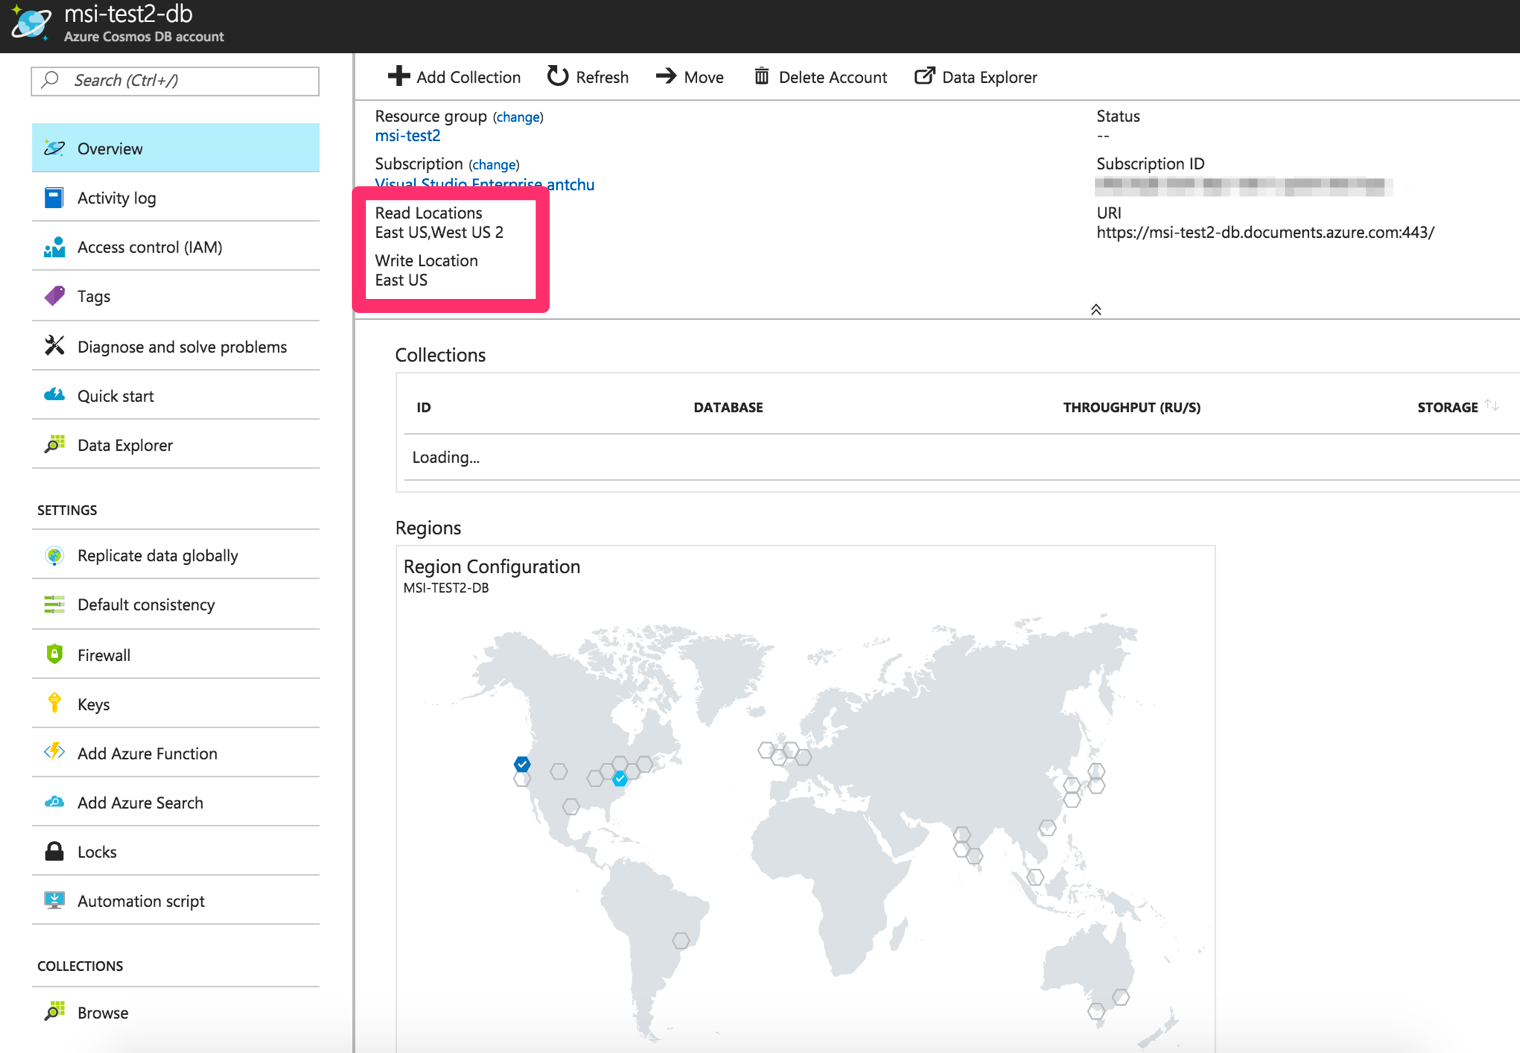Click the Cosmos DB account logo in header
The image size is (1520, 1053).
(x=30, y=23)
